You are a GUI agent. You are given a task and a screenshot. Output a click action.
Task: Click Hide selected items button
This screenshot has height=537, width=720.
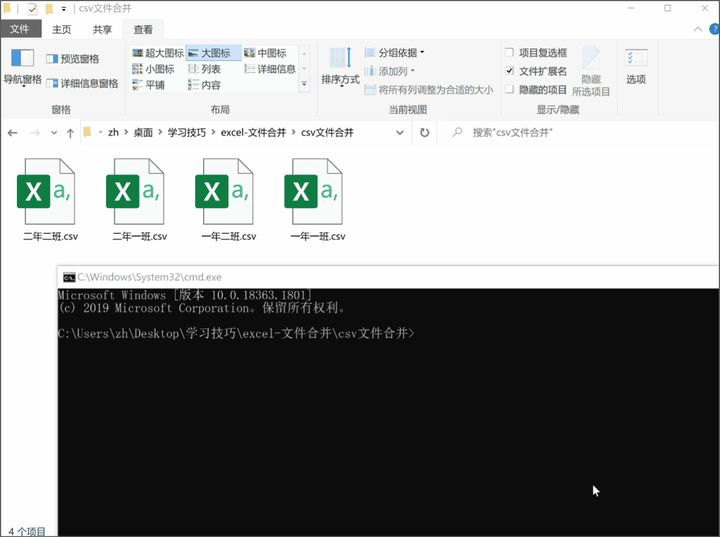(591, 71)
